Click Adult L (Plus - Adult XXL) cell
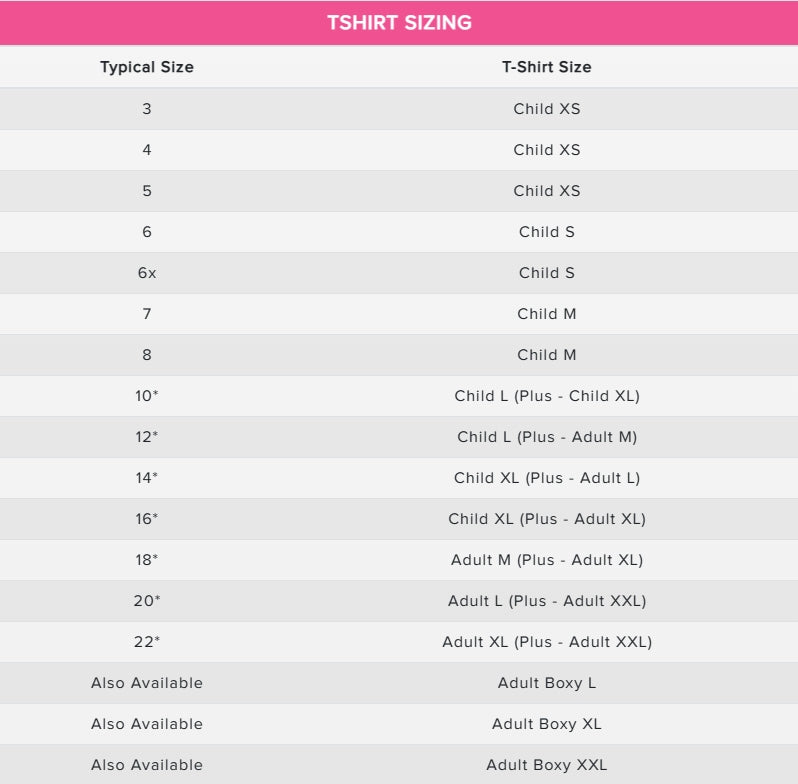The image size is (798, 784). (546, 600)
